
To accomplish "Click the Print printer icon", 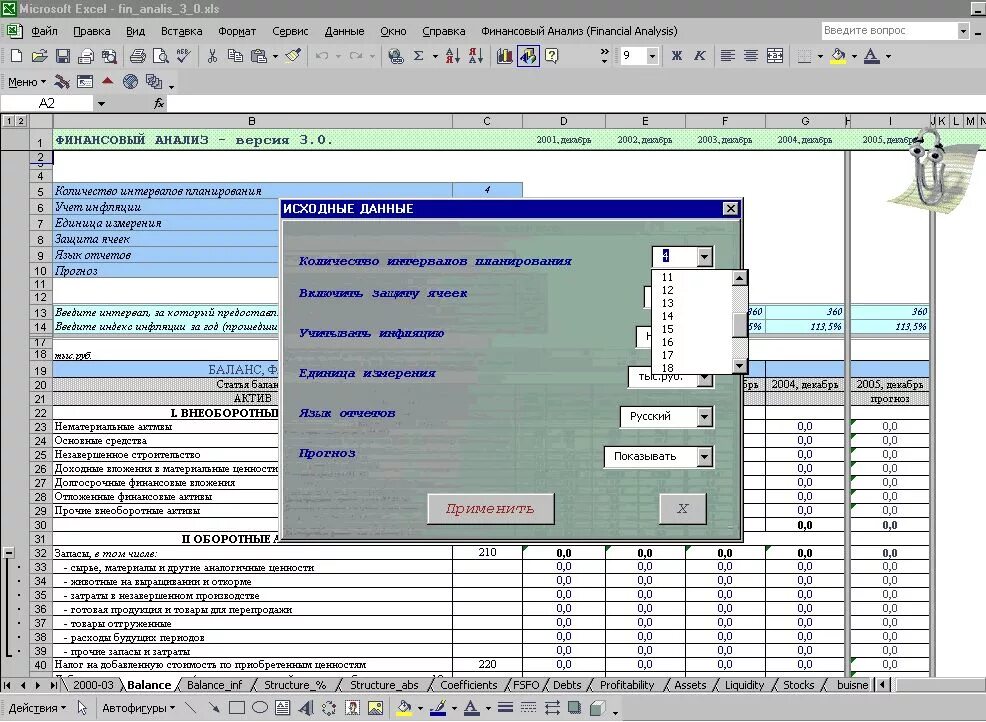I will (138, 56).
